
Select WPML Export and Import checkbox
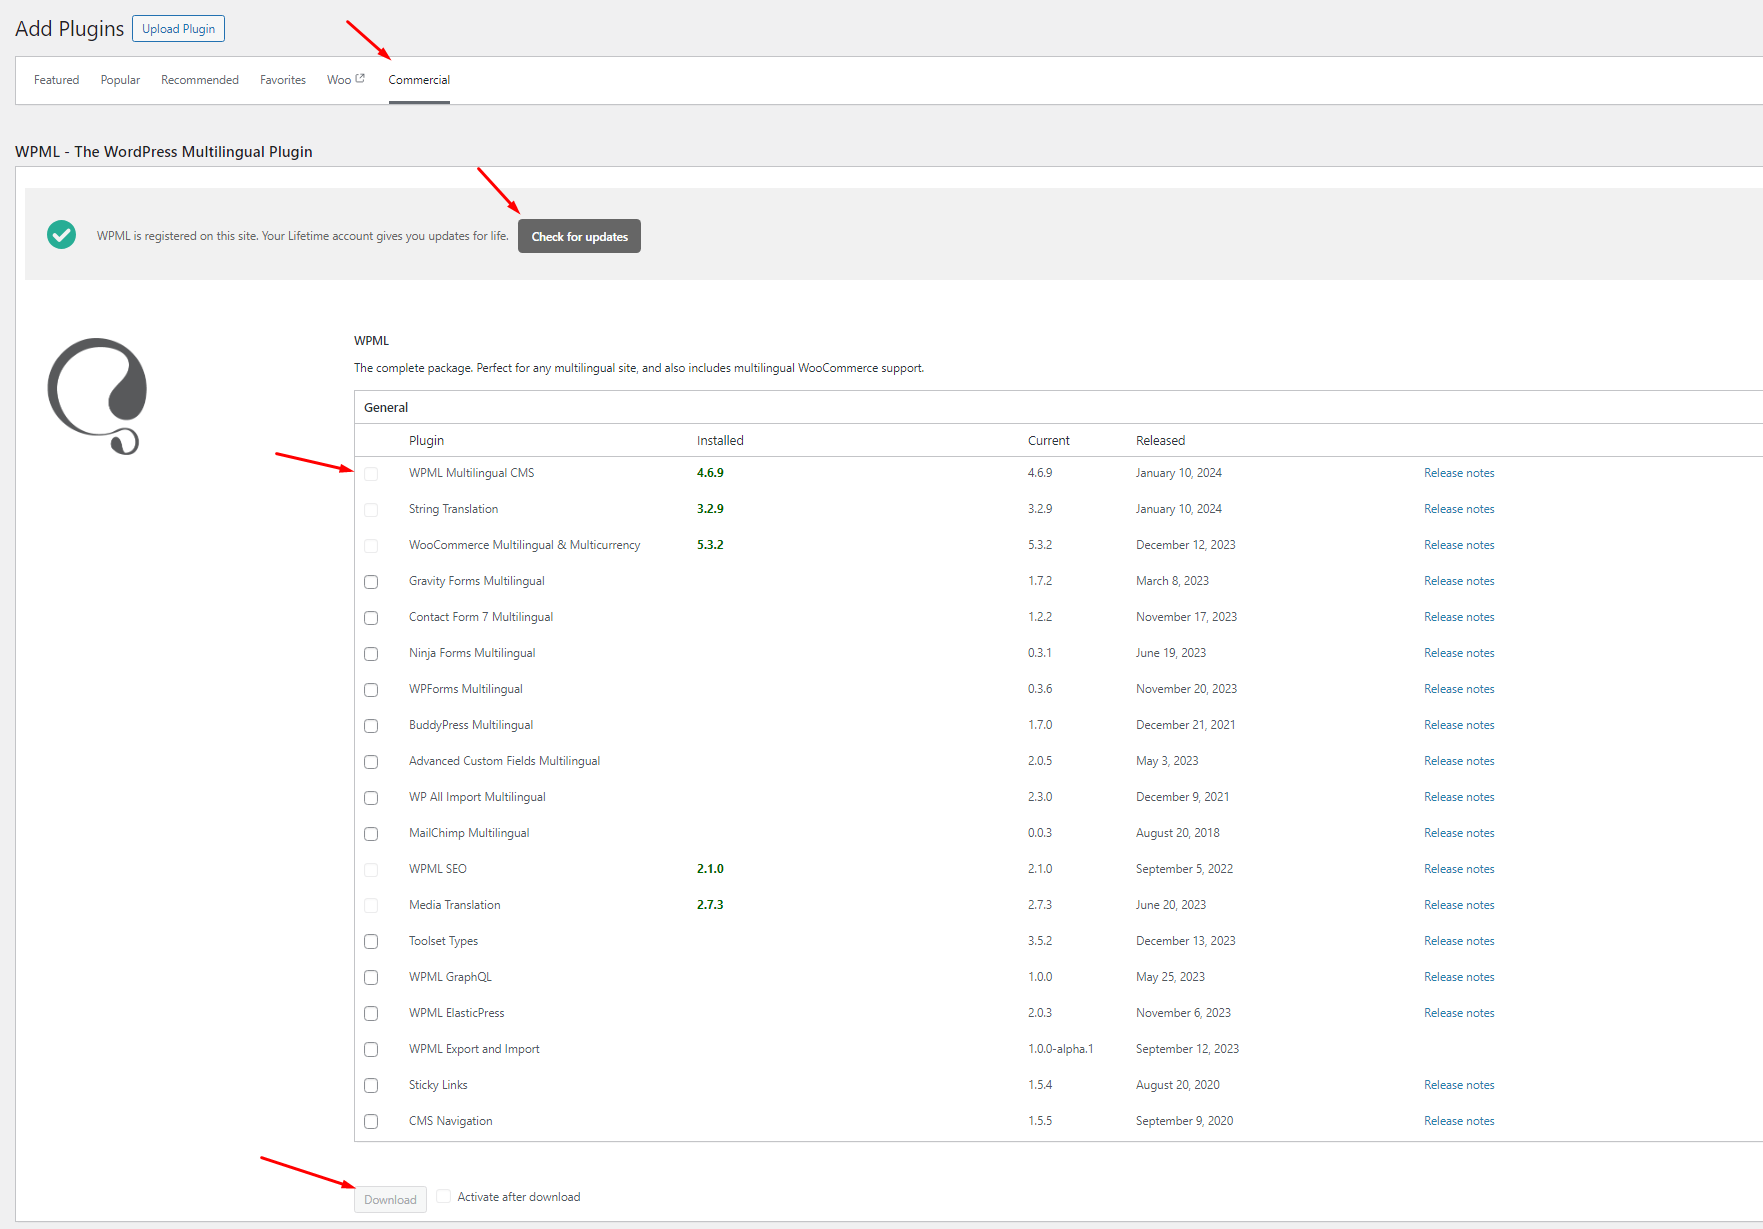click(371, 1050)
